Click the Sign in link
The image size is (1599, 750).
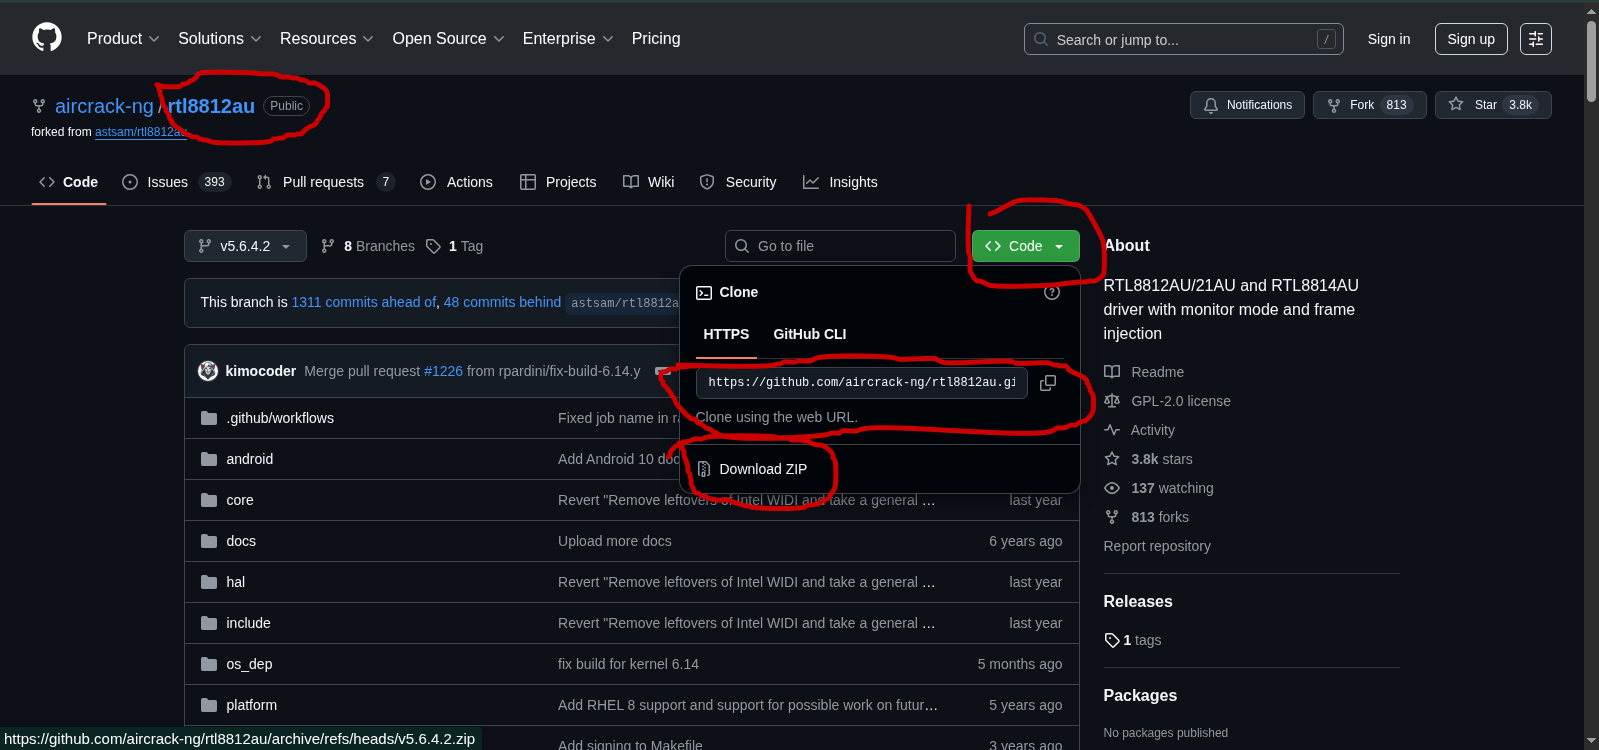click(1389, 39)
